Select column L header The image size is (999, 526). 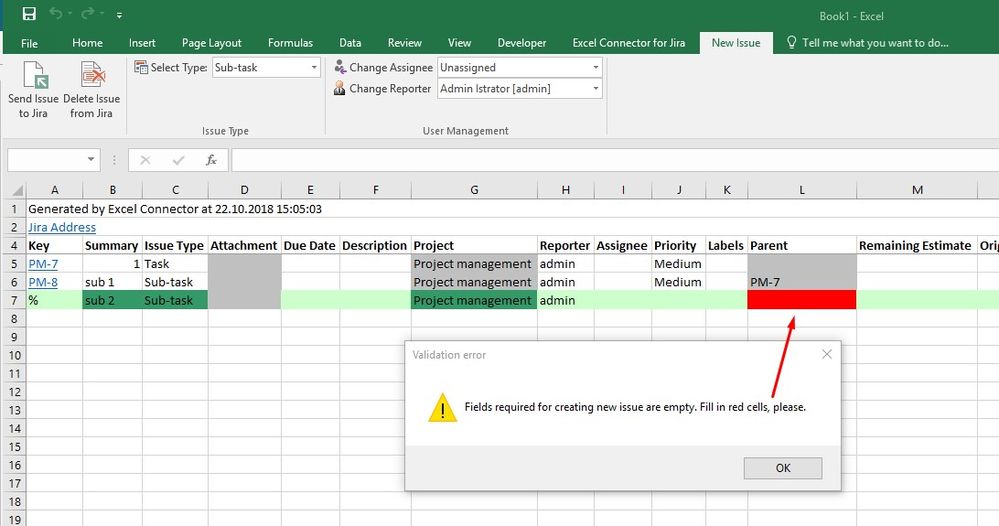pos(801,190)
